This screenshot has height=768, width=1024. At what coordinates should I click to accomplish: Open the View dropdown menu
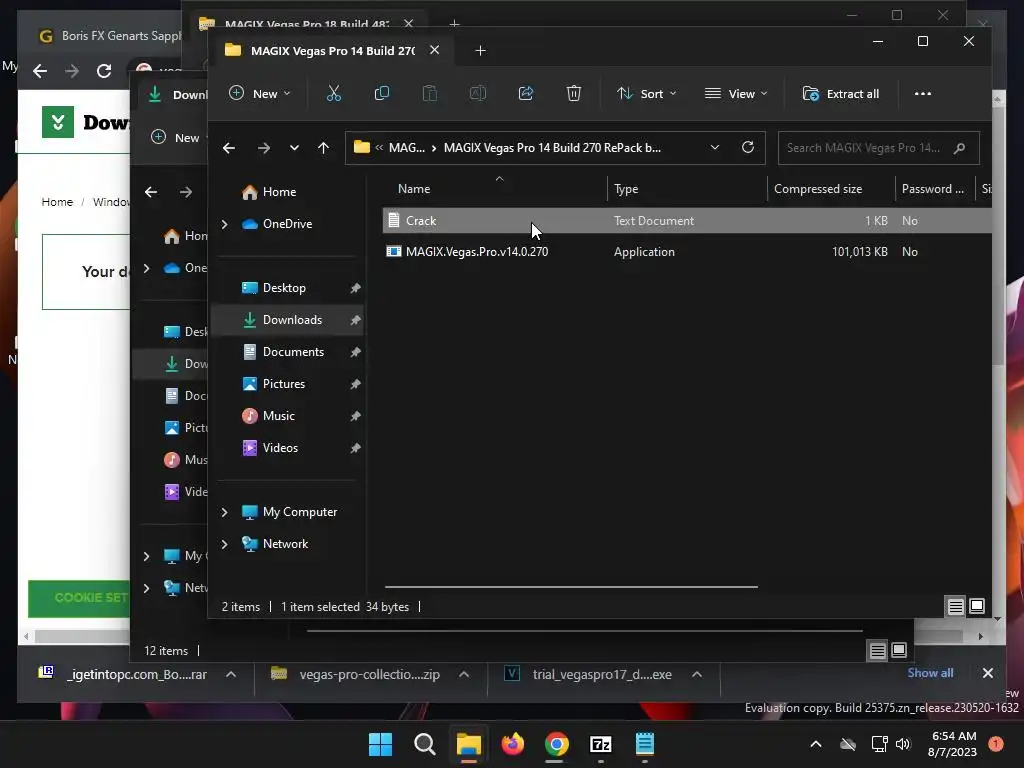735,94
